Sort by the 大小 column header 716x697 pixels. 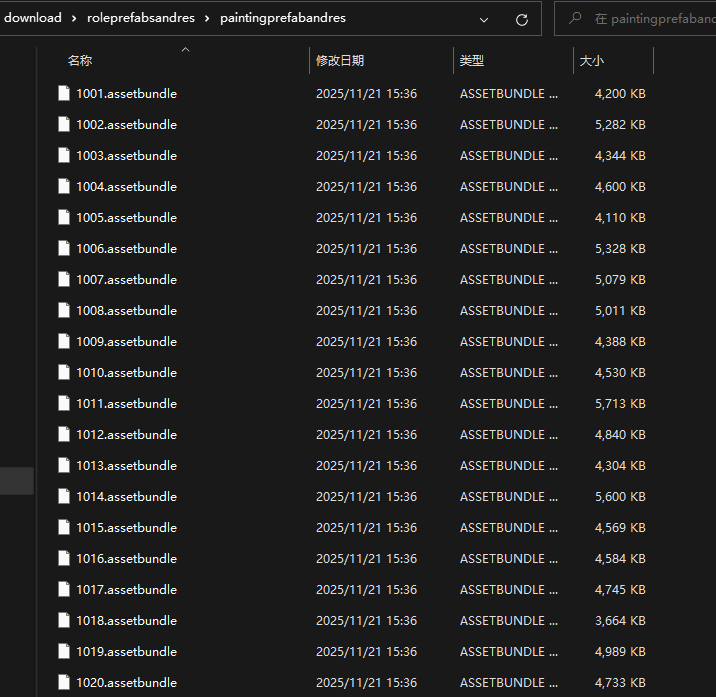(x=591, y=60)
